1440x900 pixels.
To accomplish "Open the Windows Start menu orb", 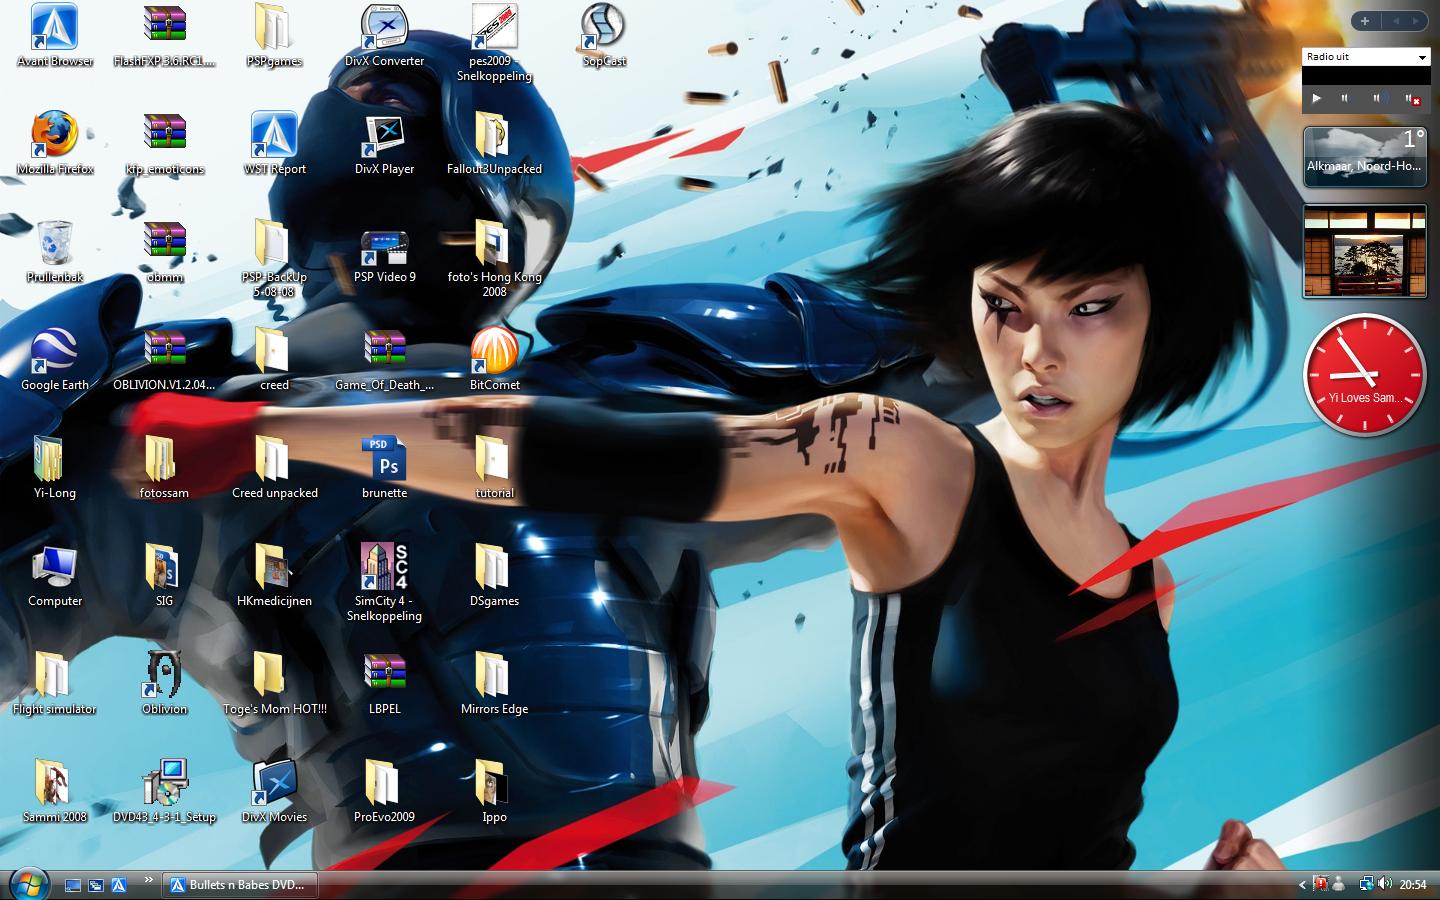I will (x=28, y=883).
